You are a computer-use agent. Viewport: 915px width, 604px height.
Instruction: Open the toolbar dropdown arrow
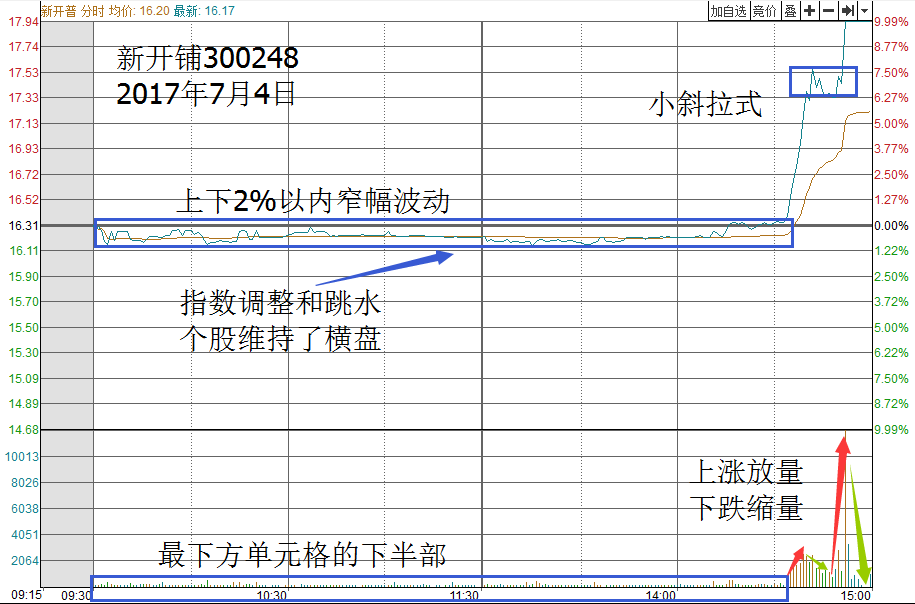(x=864, y=11)
